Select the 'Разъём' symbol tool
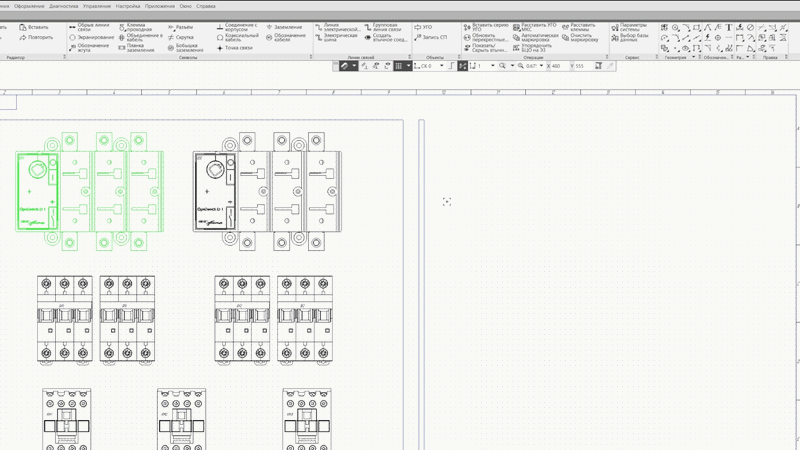Image resolution: width=800 pixels, height=450 pixels. pyautogui.click(x=181, y=27)
